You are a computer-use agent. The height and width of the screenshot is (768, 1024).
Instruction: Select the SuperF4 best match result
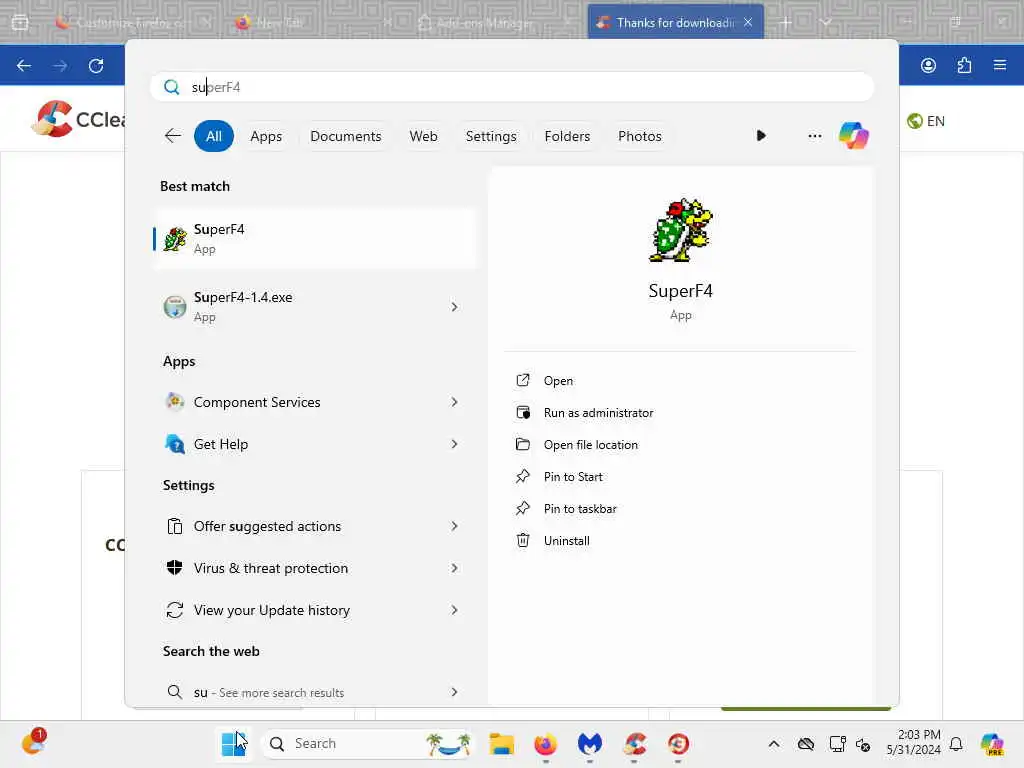click(x=315, y=239)
